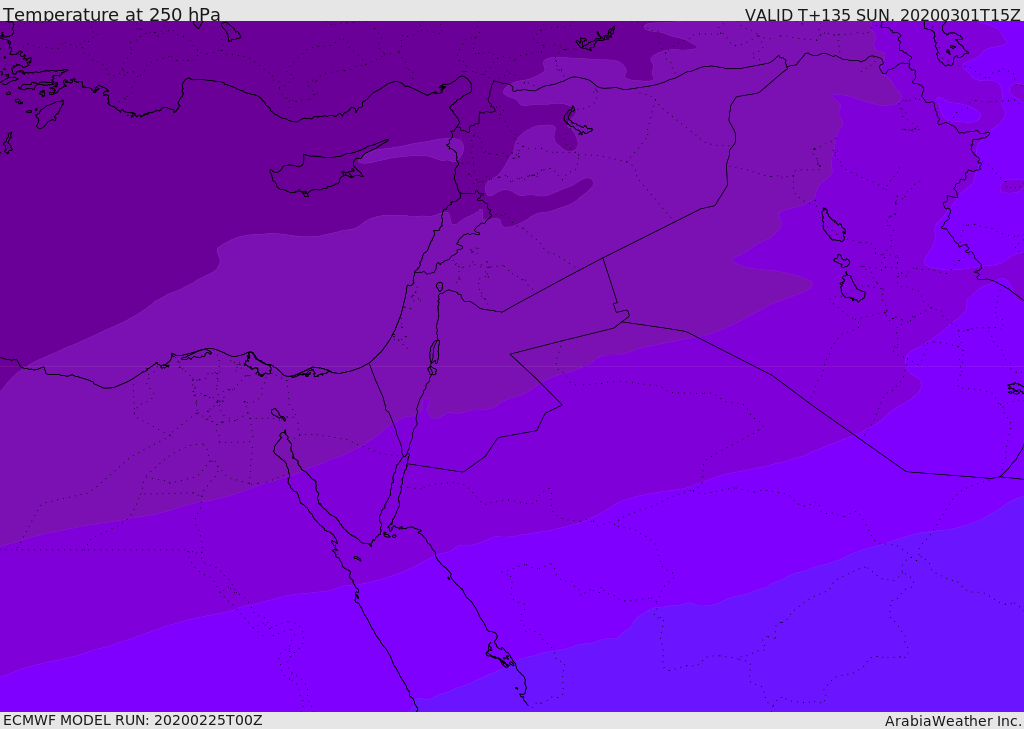The image size is (1024, 729).
Task: Click the 'Temperature at 250 hPa' title text
Action: 112,14
